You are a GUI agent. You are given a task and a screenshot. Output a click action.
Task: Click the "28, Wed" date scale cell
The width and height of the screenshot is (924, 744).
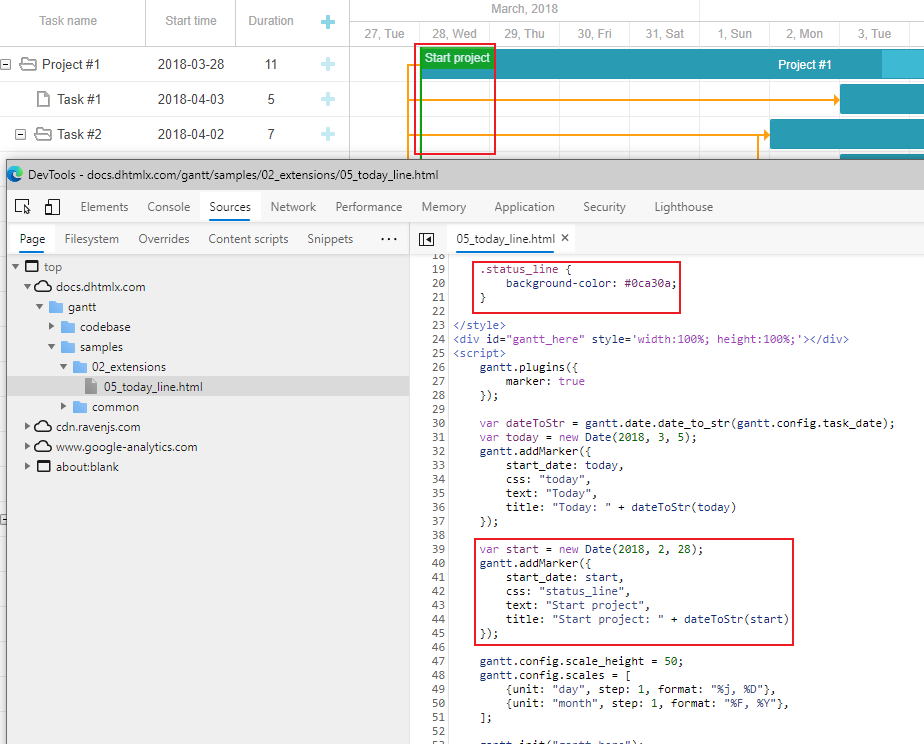pyautogui.click(x=454, y=34)
